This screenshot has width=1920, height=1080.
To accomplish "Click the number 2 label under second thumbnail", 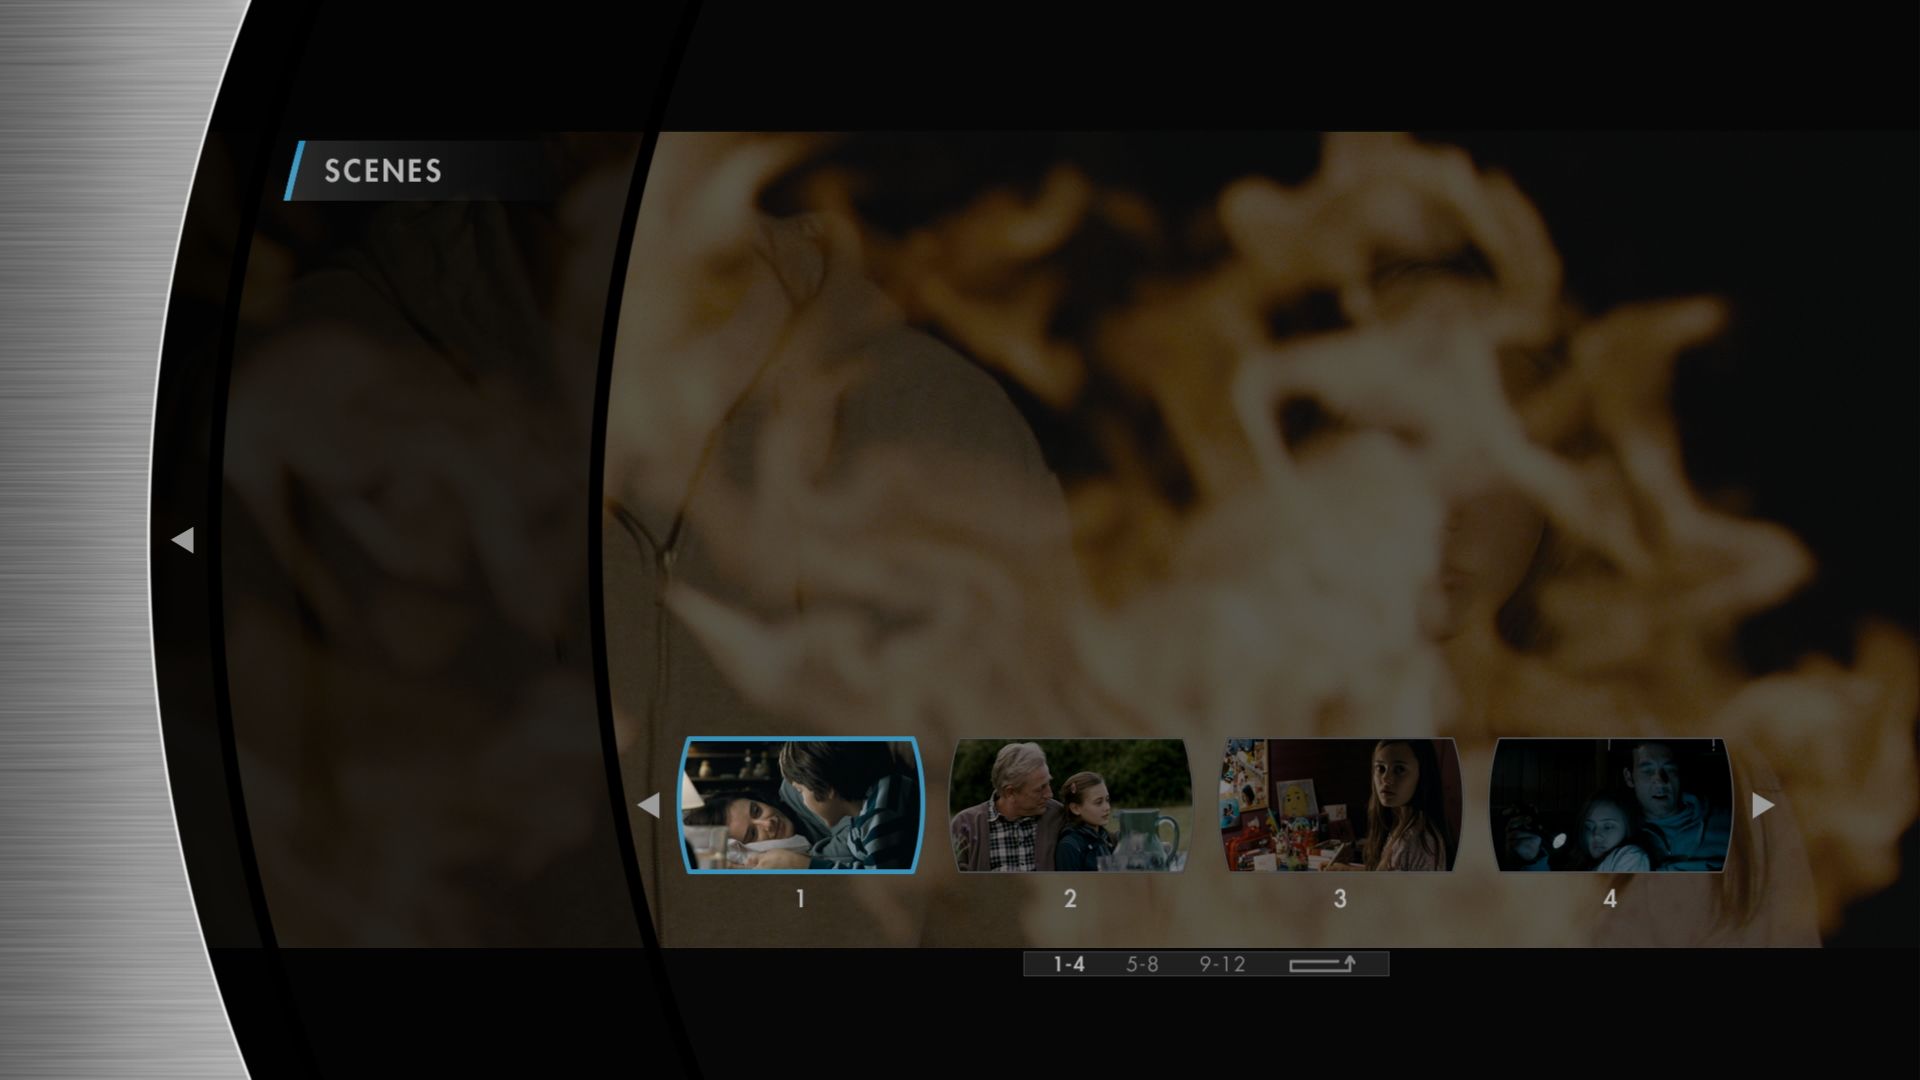I will [x=1070, y=899].
